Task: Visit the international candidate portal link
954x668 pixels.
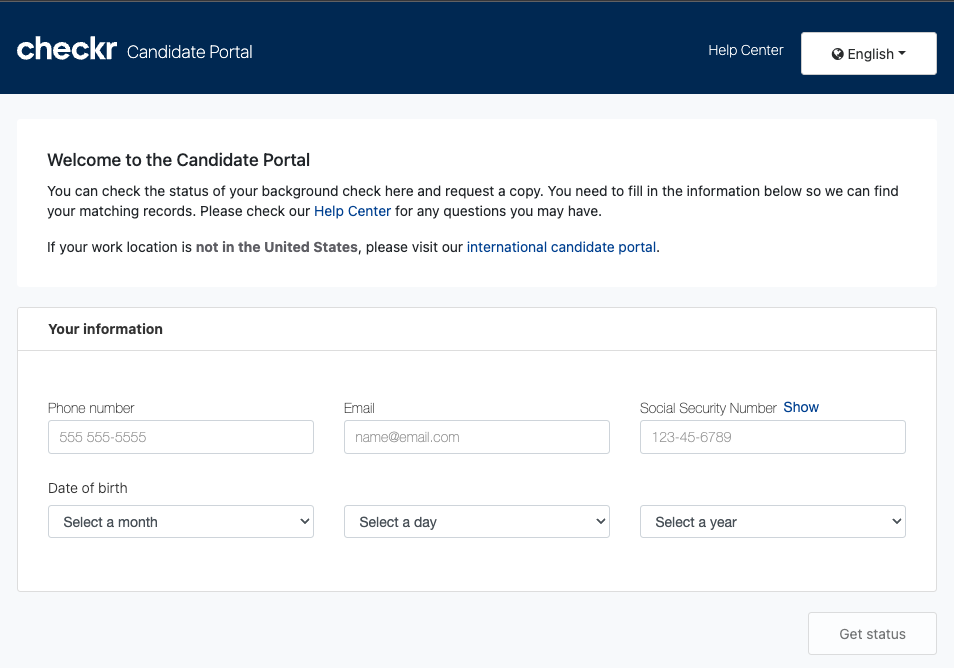Action: [561, 247]
